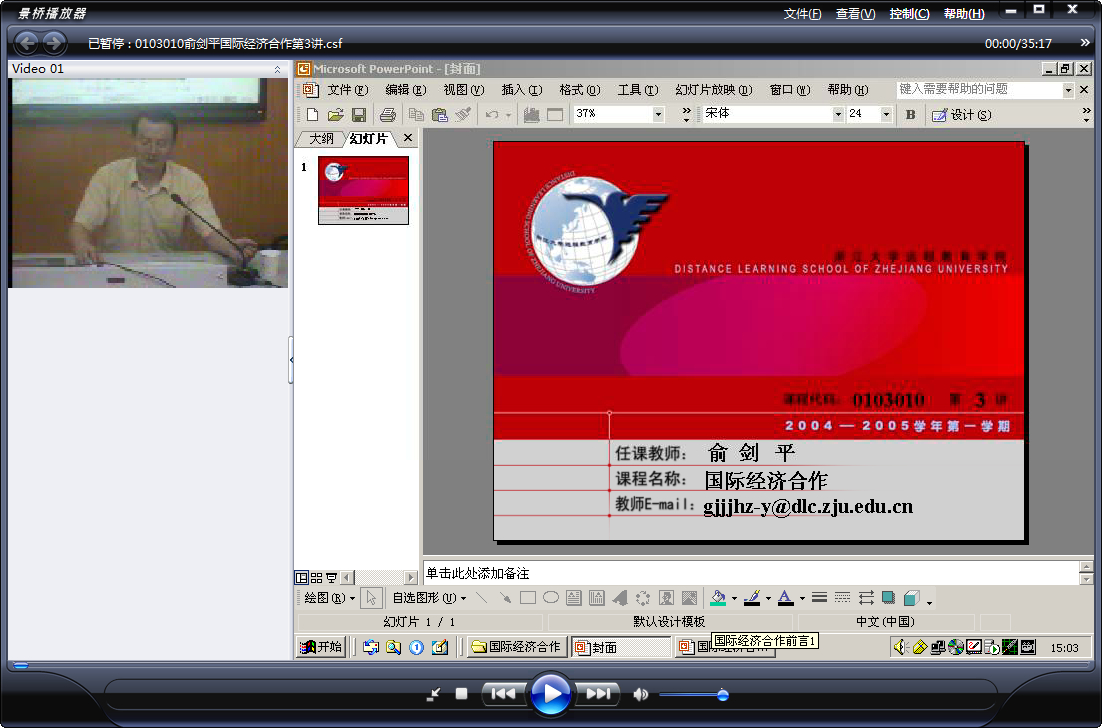
Task: Pick the Oval drawing tool
Action: tap(551, 598)
